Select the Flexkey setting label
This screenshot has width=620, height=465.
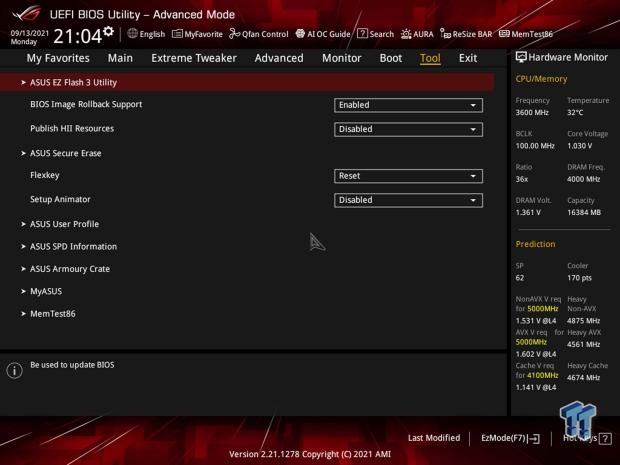45,175
